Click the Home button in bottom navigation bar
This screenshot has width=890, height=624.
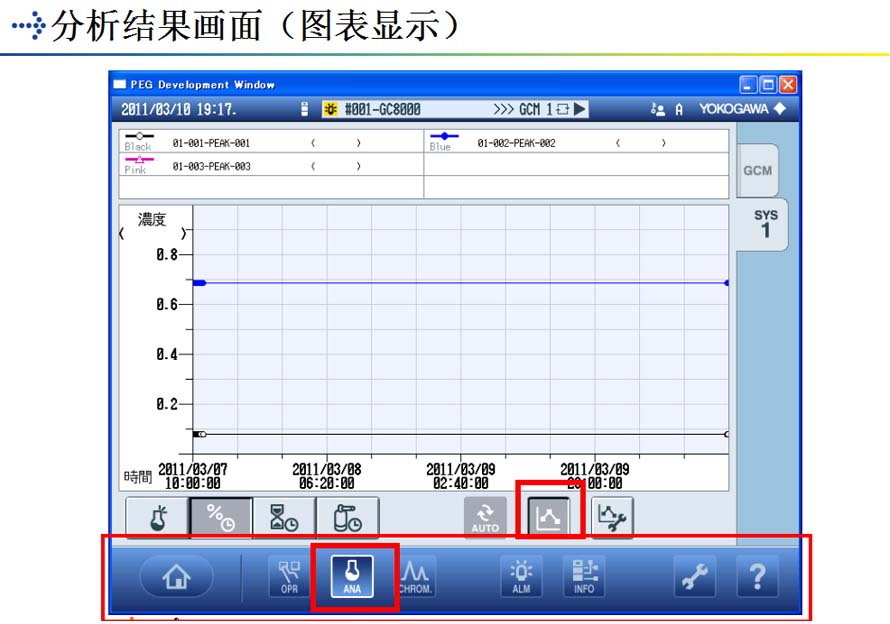pos(176,577)
